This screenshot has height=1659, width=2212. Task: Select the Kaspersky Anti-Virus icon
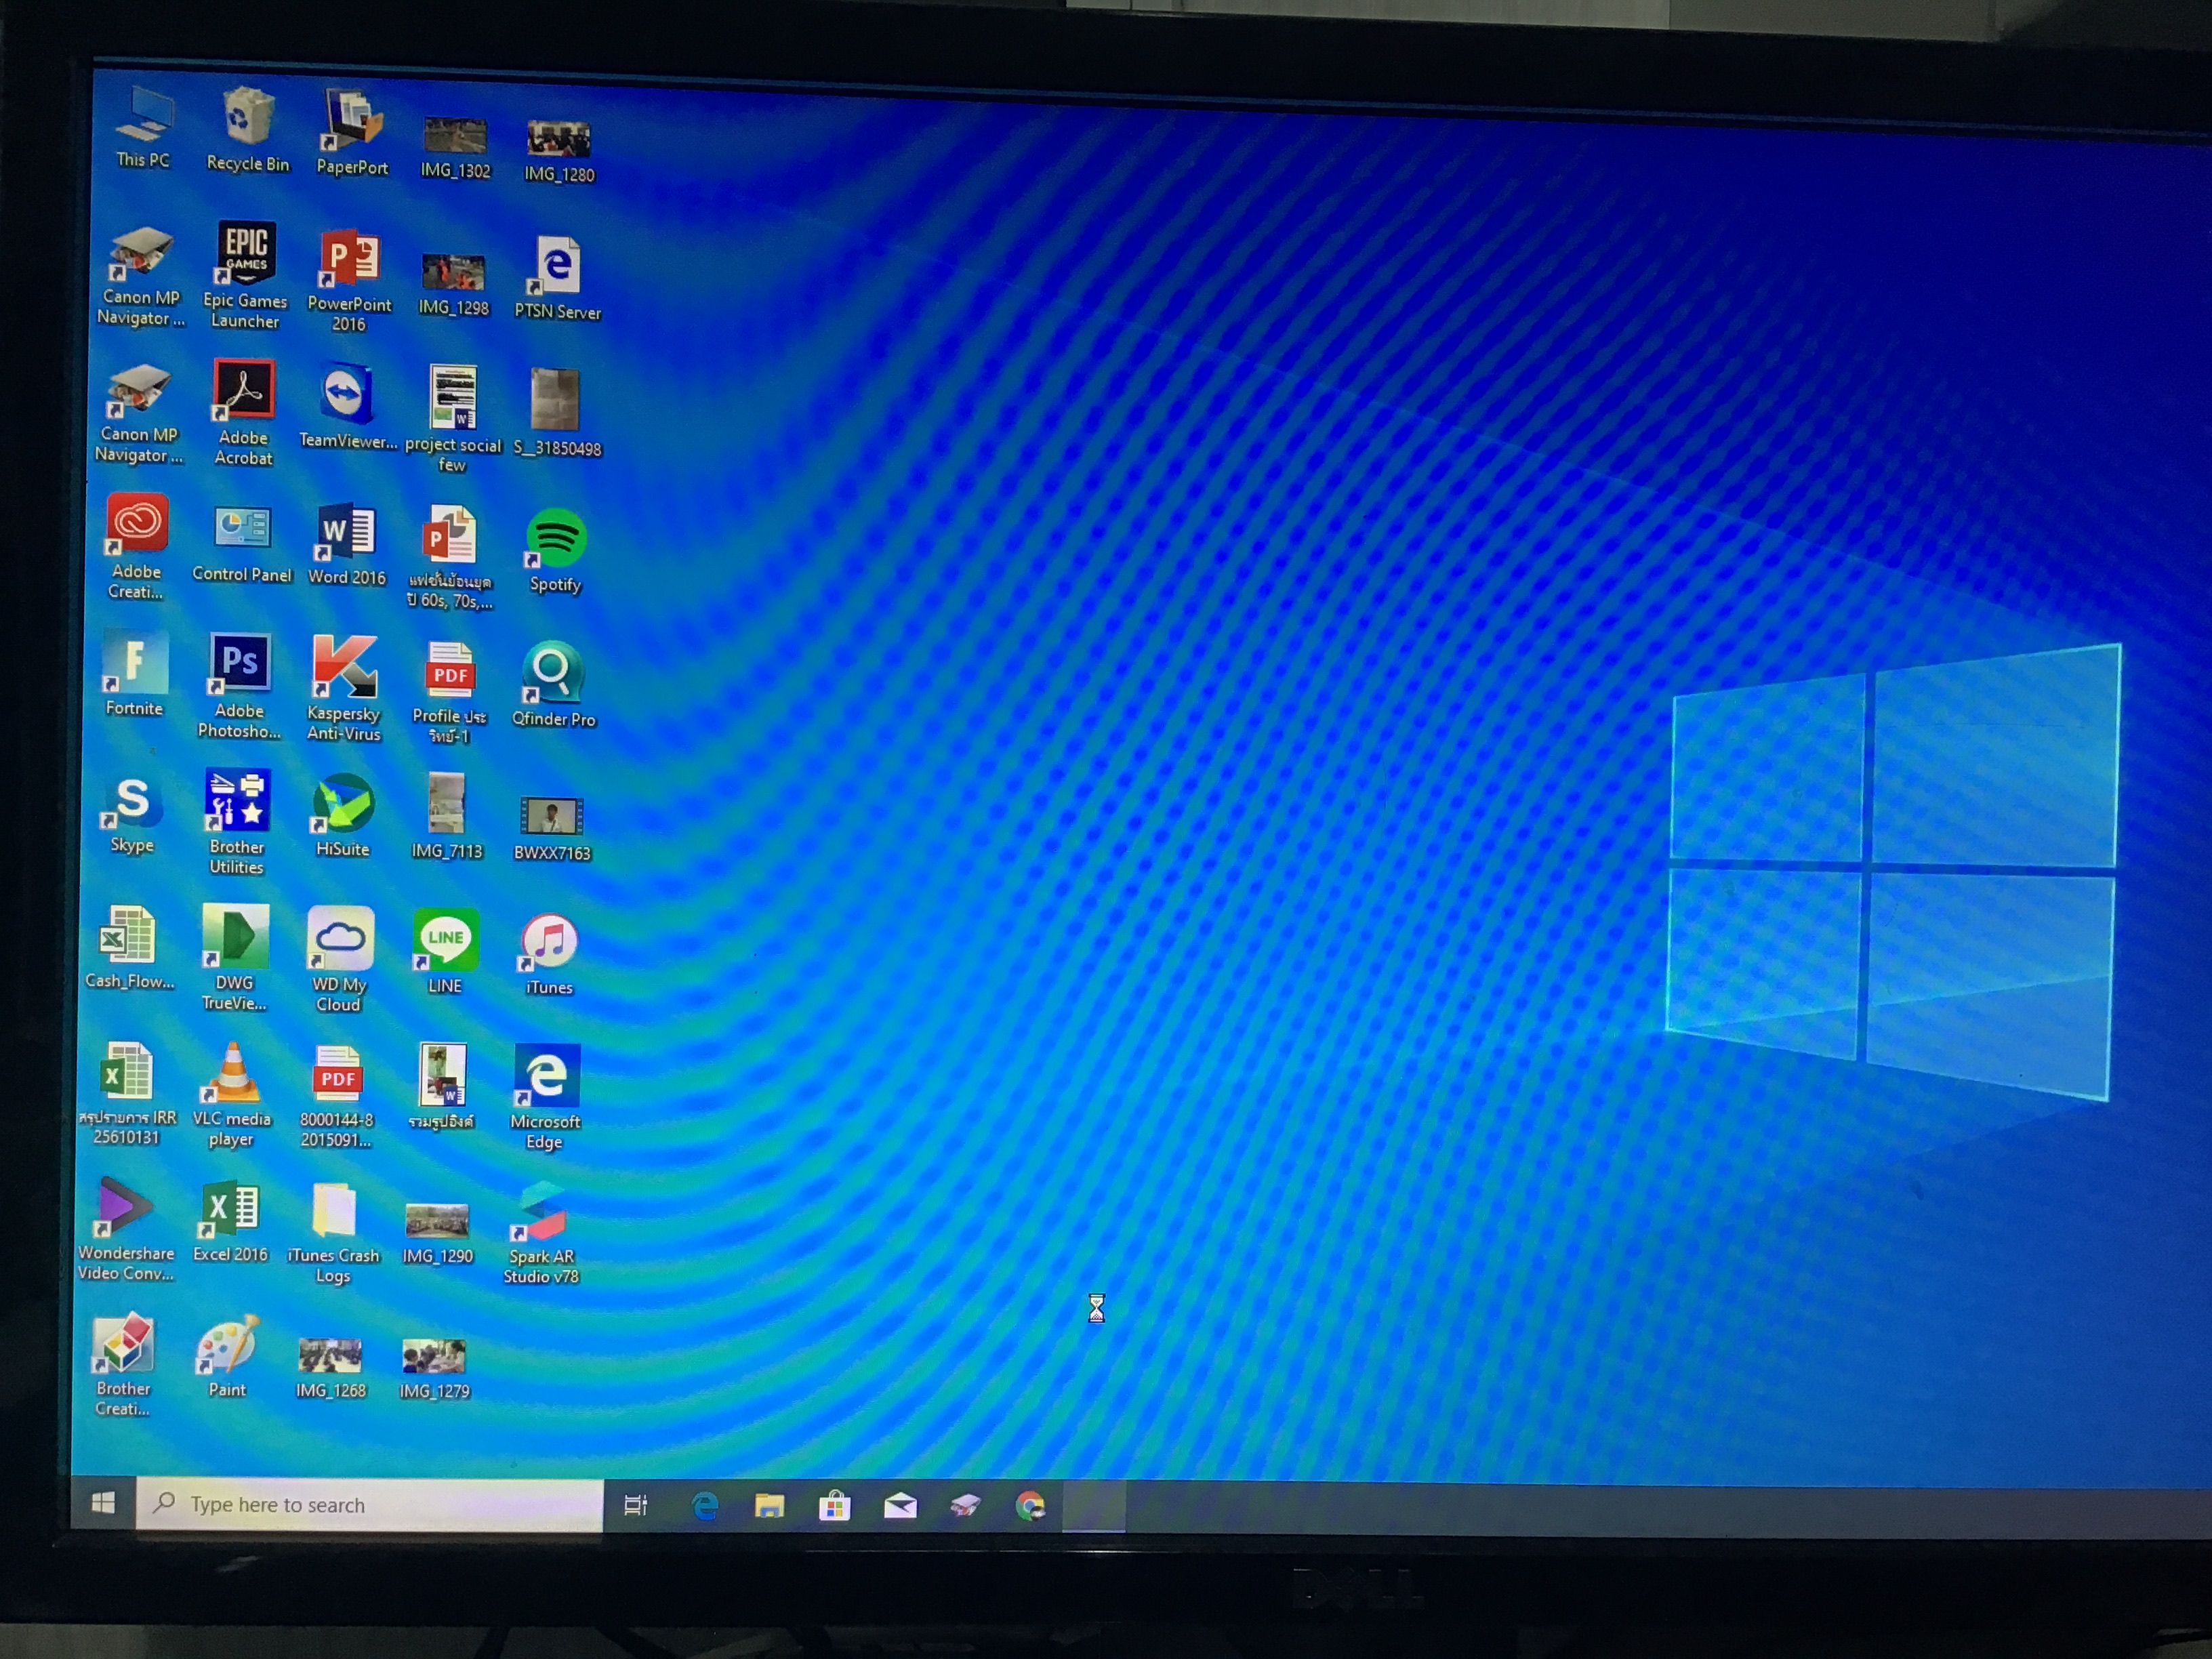click(x=344, y=666)
